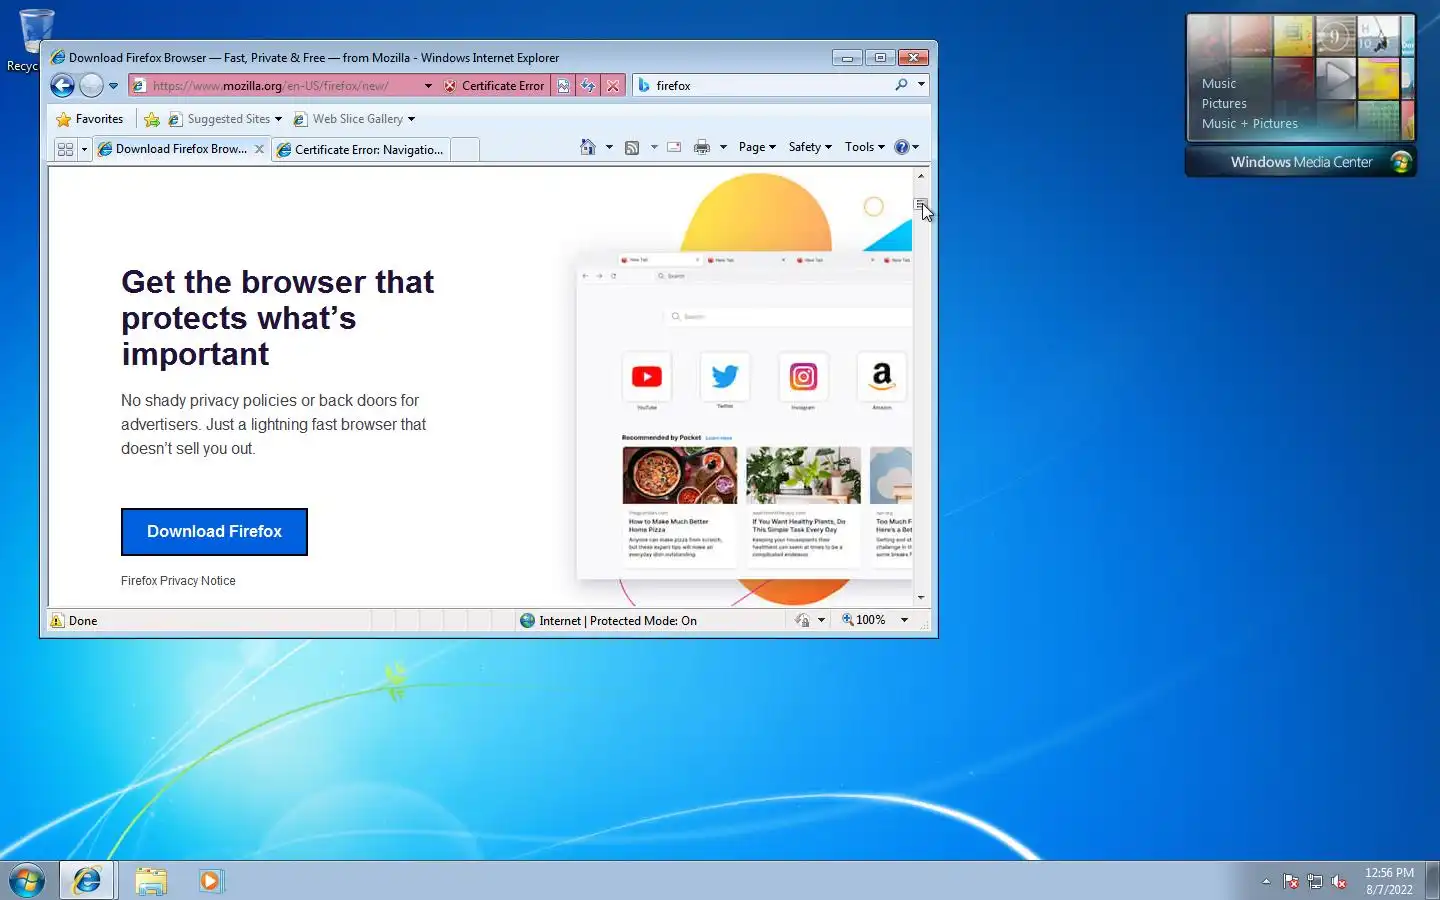This screenshot has height=900, width=1440.
Task: Open Windows Explorer from taskbar
Action: [151, 881]
